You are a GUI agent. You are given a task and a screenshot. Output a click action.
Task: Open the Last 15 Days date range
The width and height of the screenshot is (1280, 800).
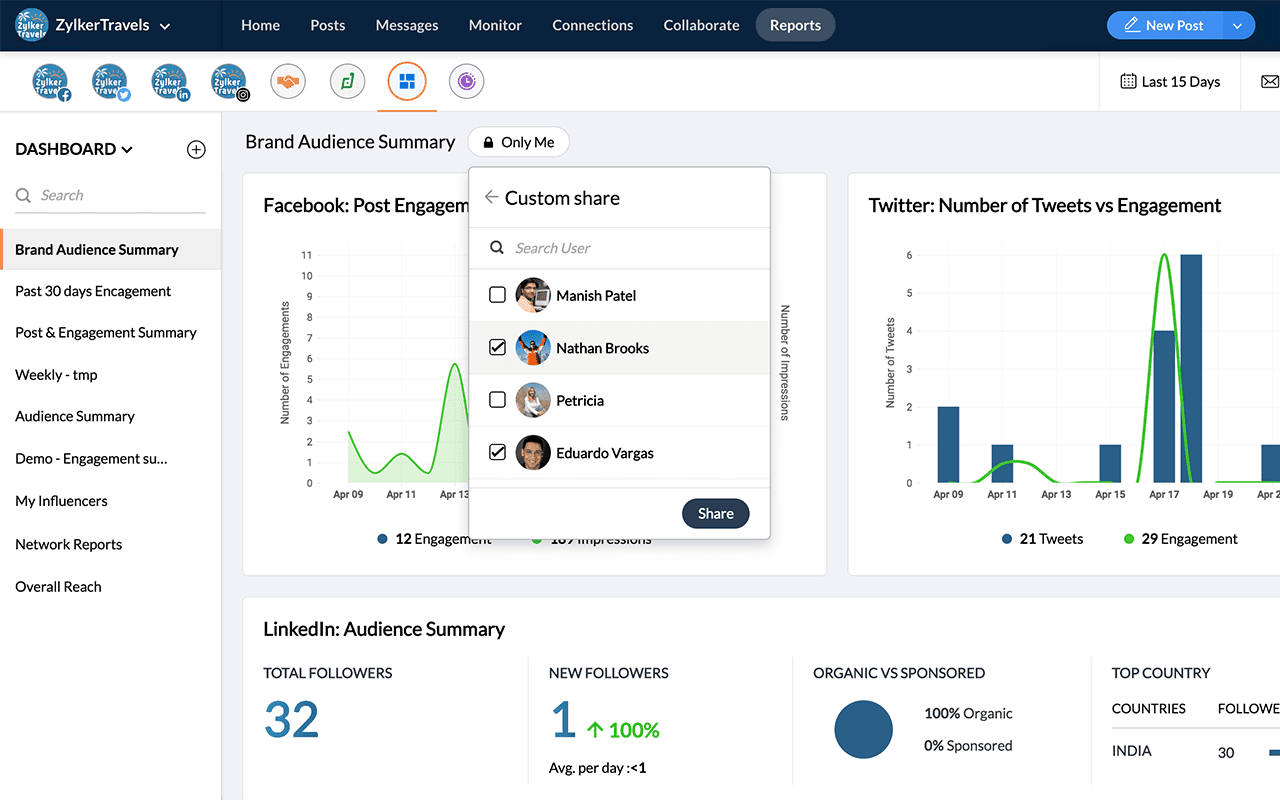click(x=1170, y=82)
